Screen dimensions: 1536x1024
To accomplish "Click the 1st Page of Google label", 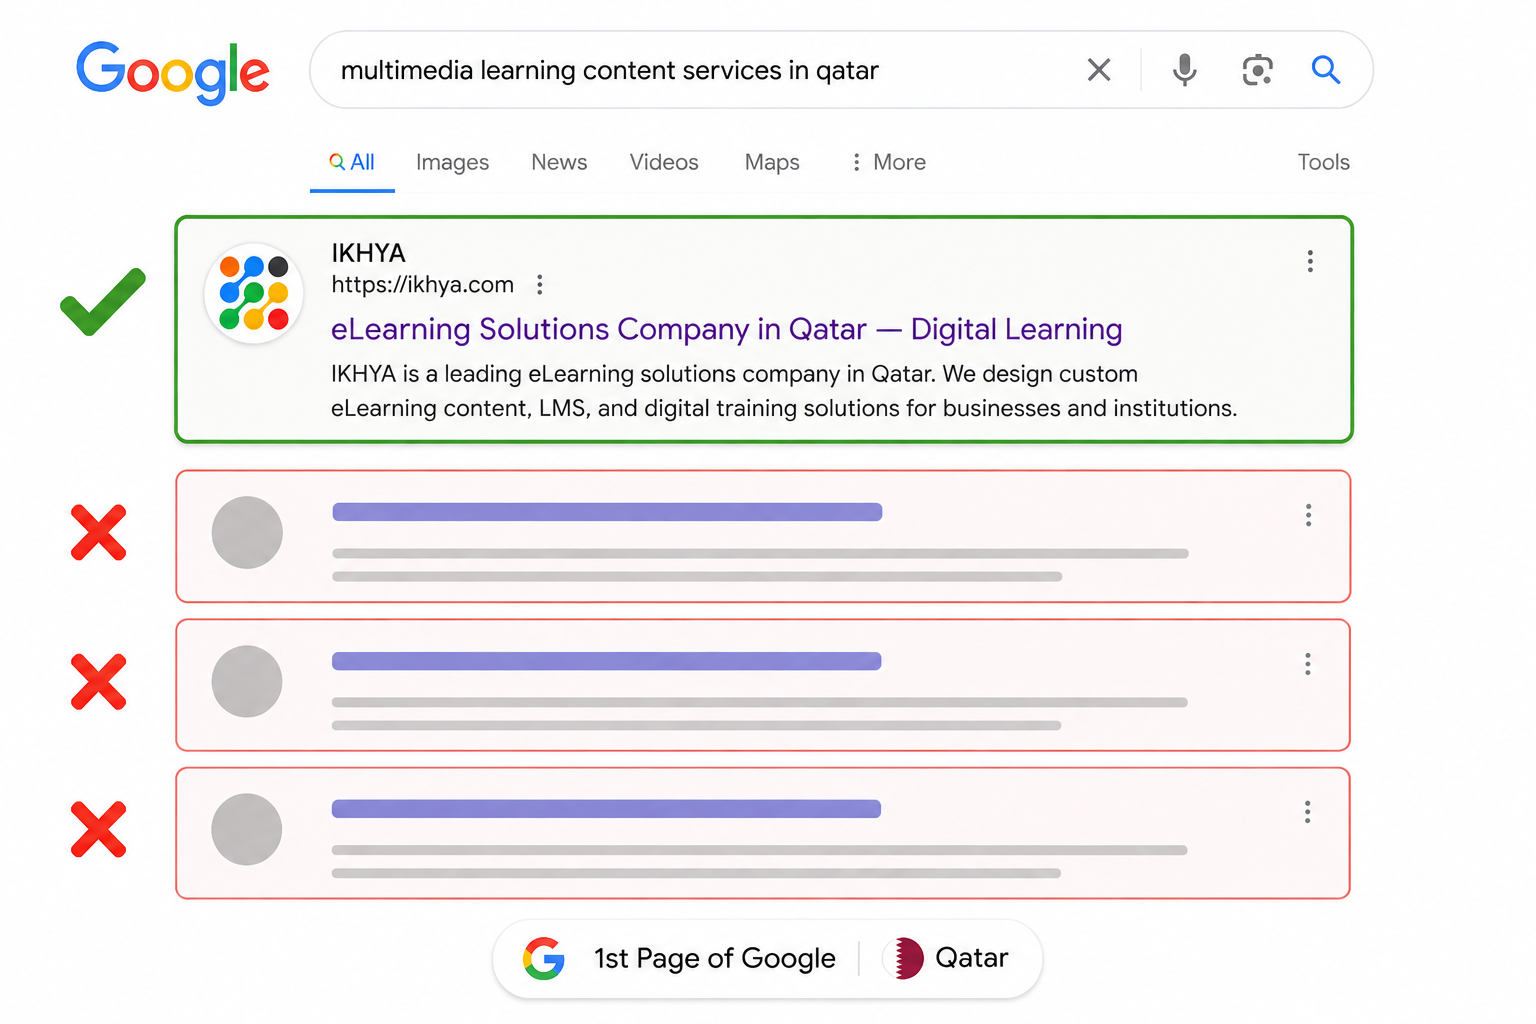I will tap(714, 958).
